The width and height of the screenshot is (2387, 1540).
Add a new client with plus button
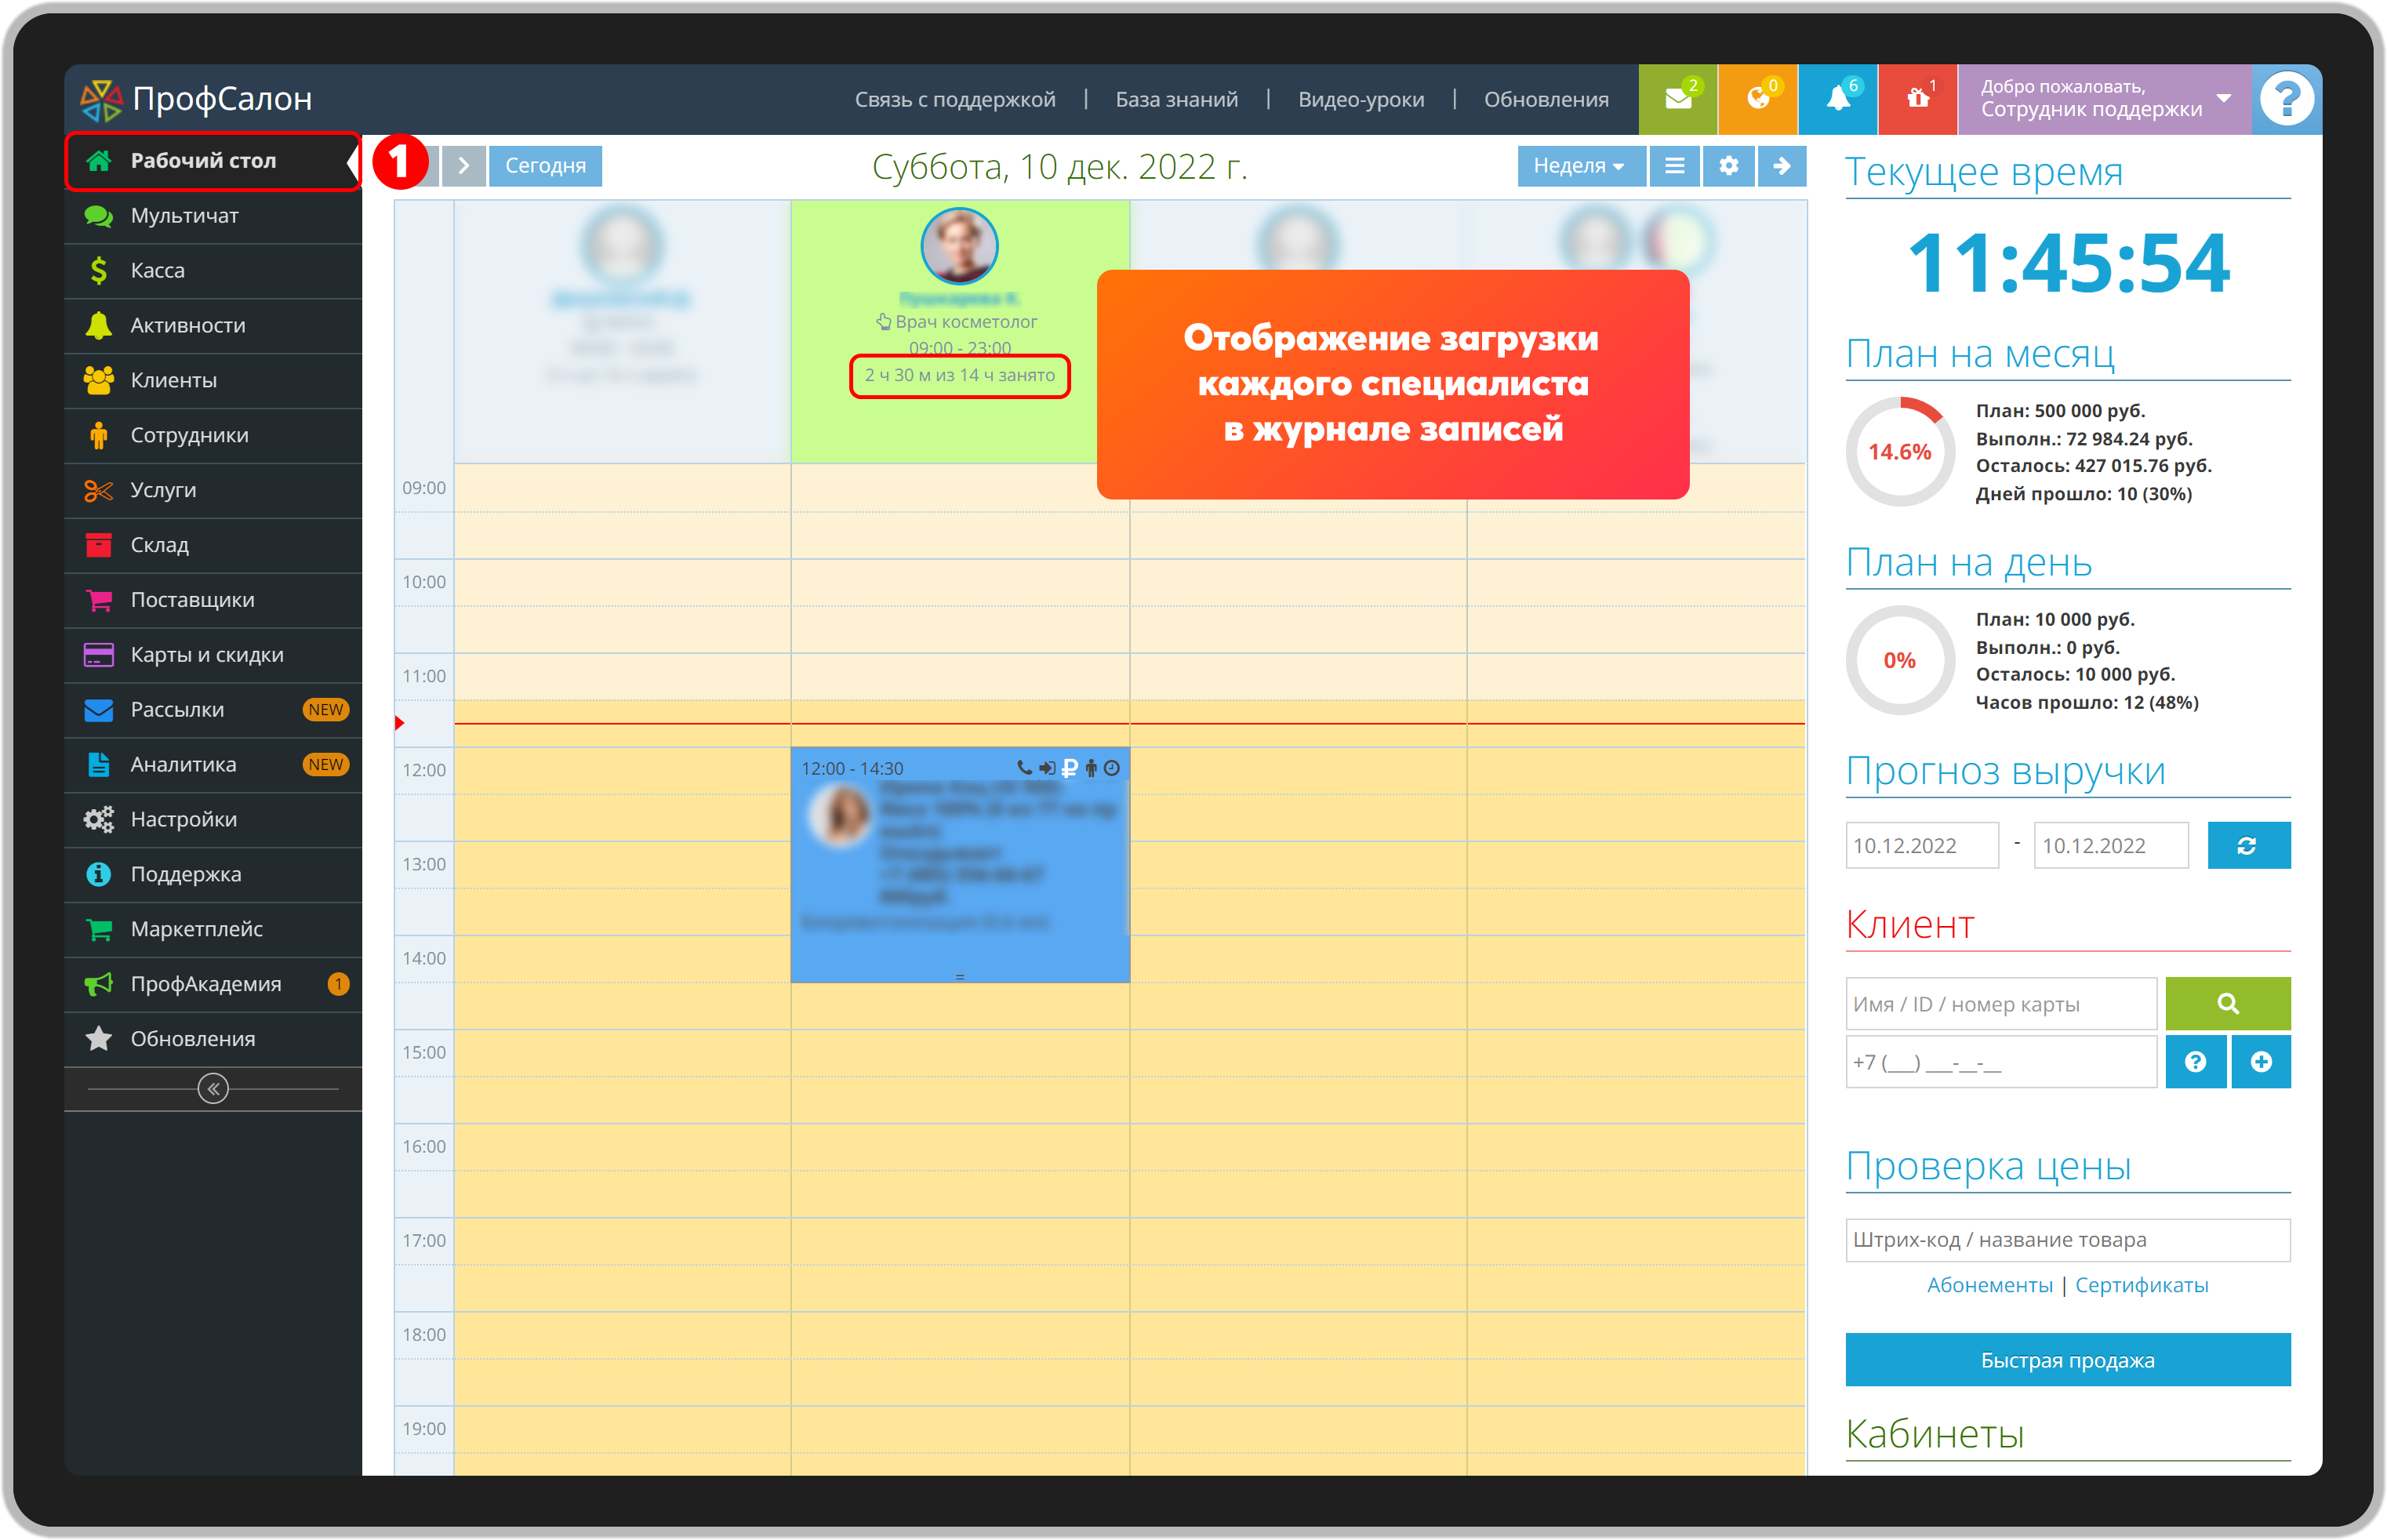[x=2260, y=1063]
